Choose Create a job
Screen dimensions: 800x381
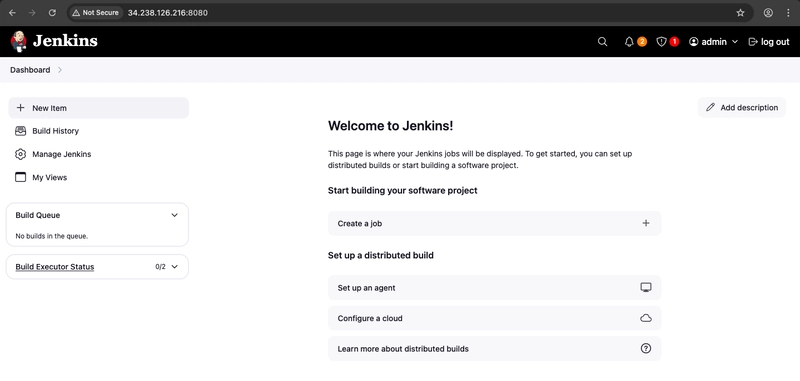coord(494,223)
